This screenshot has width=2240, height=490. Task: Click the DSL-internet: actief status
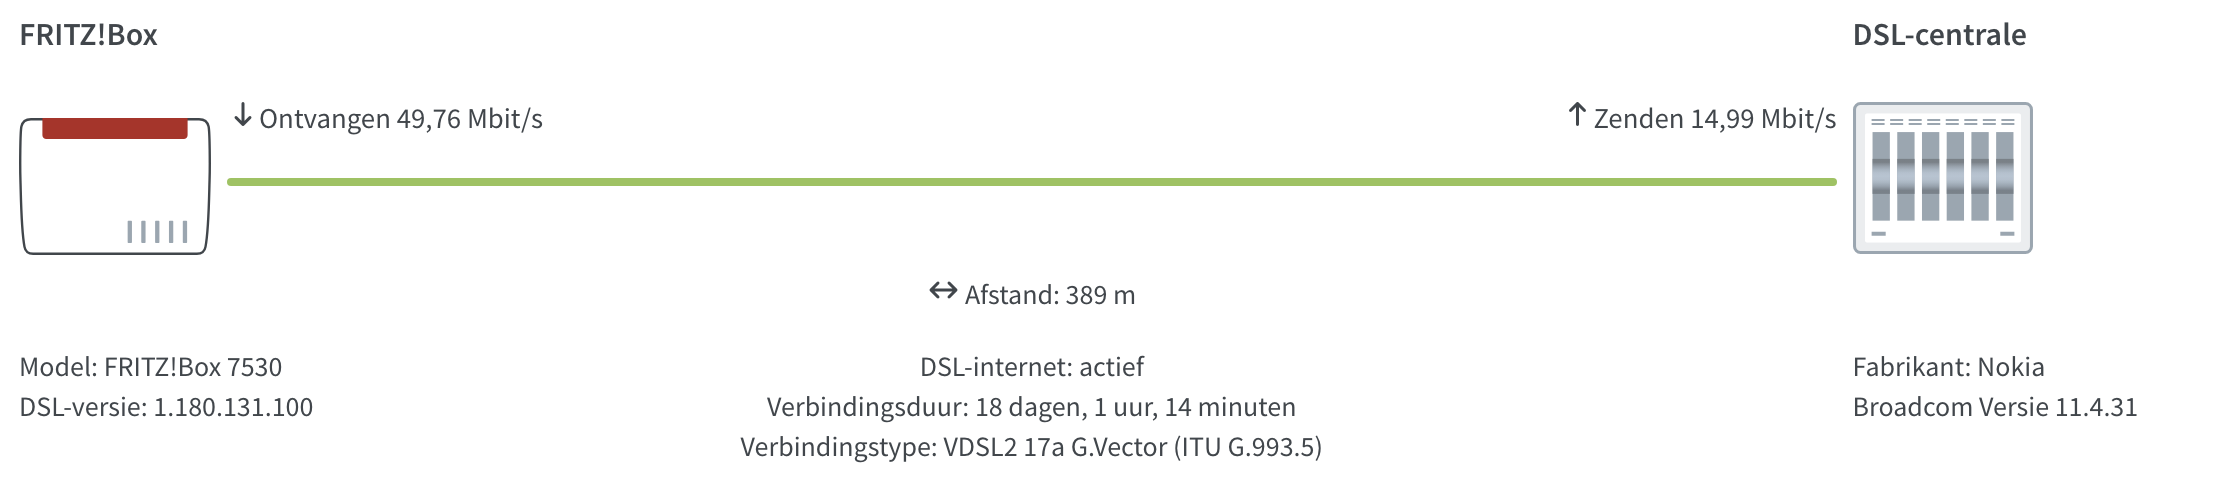1031,367
